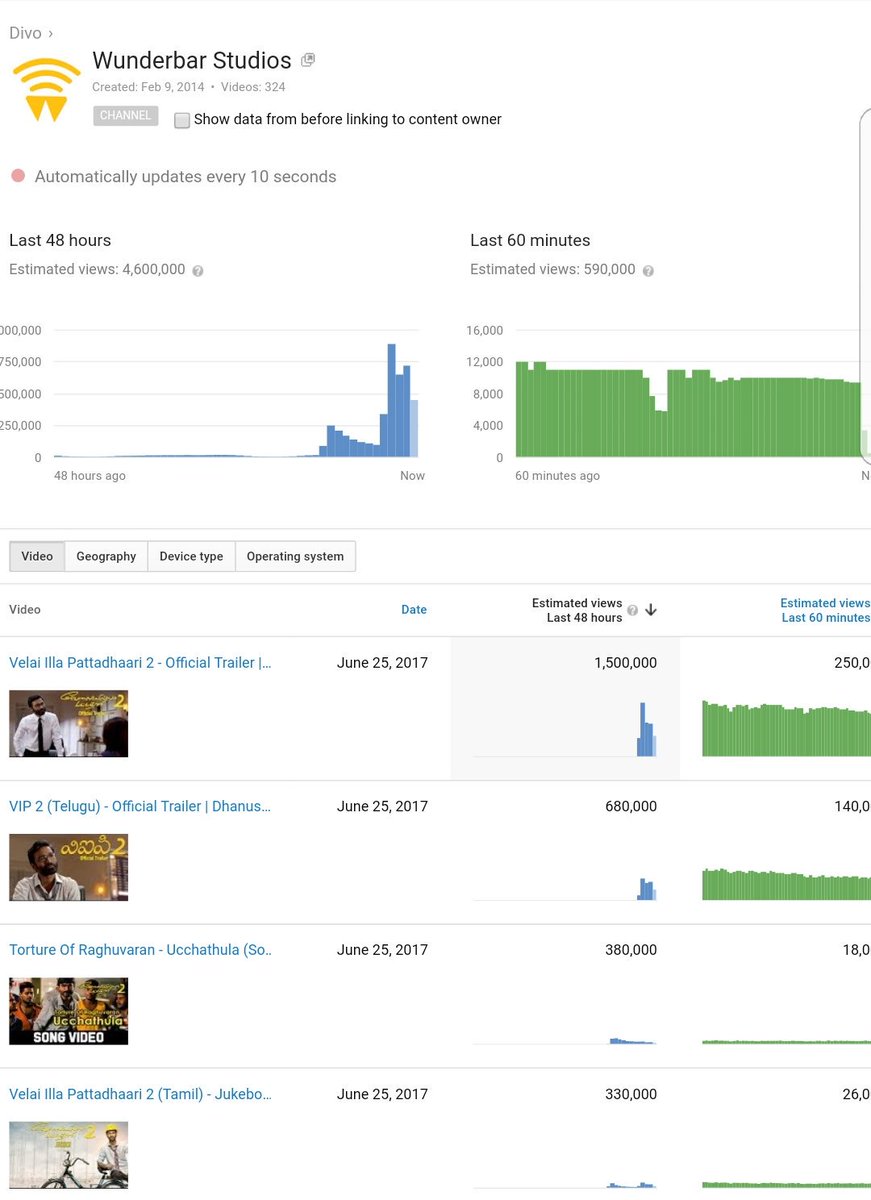Click Automatically updates every 10 seconds text
The image size is (871, 1200).
coord(185,176)
